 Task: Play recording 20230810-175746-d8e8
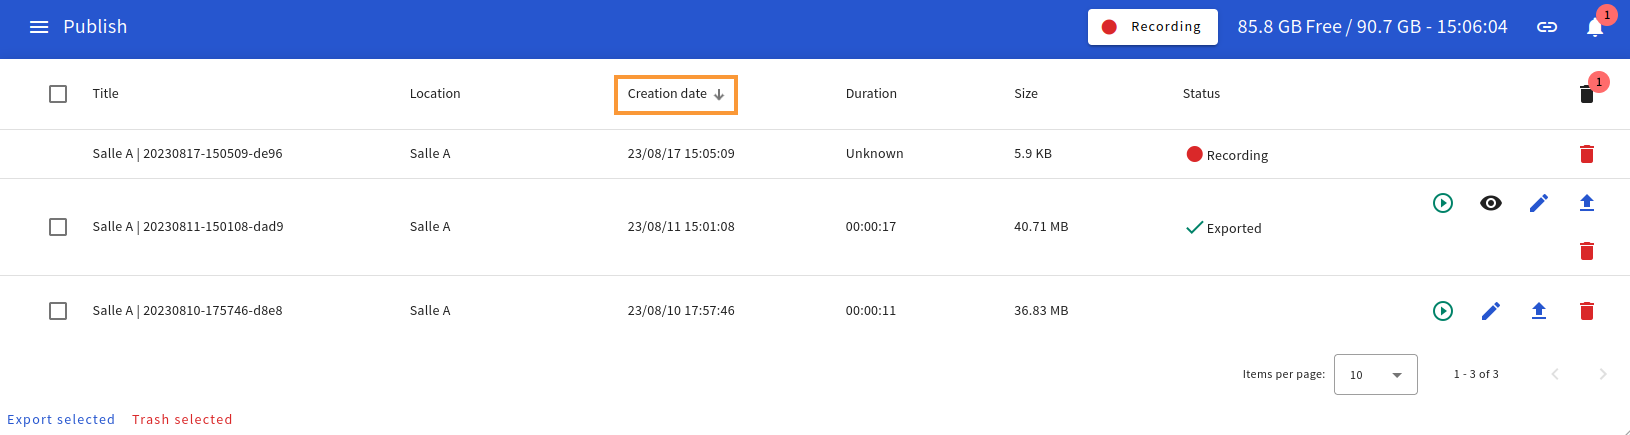coord(1443,311)
